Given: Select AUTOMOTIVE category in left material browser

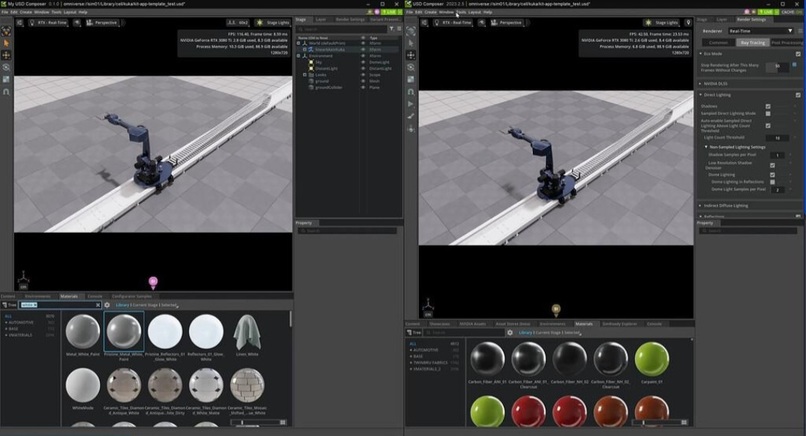Looking at the screenshot, I should [21, 322].
